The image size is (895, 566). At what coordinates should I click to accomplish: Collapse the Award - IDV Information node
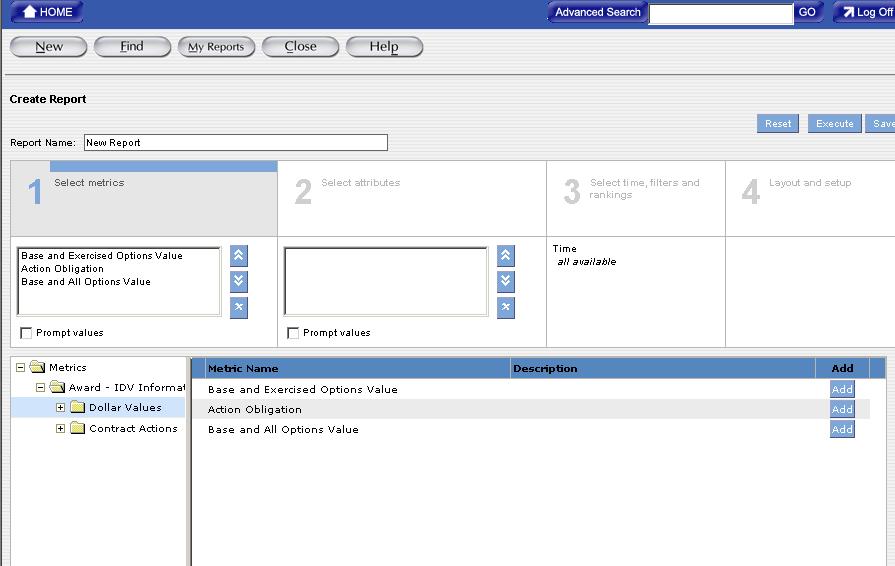pyautogui.click(x=40, y=387)
